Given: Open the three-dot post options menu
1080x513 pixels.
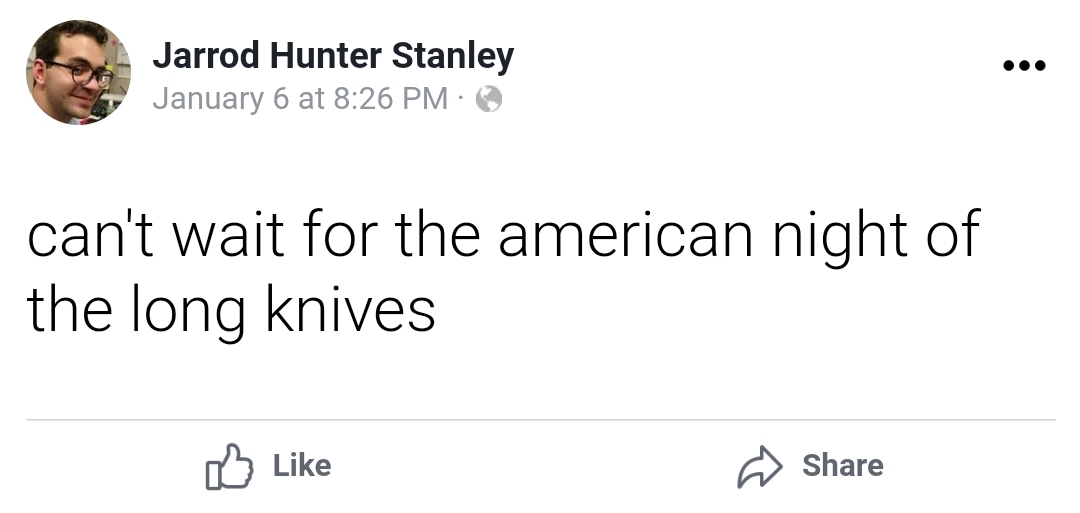Looking at the screenshot, I should pos(1024,65).
